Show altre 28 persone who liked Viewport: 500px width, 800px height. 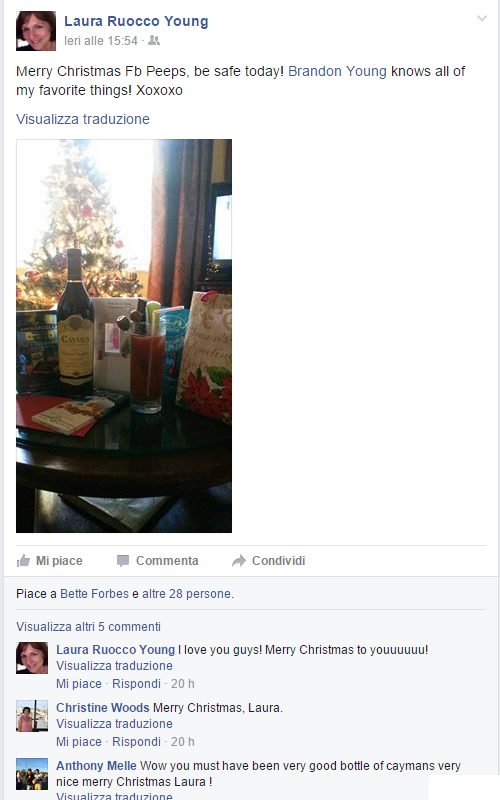tap(187, 594)
